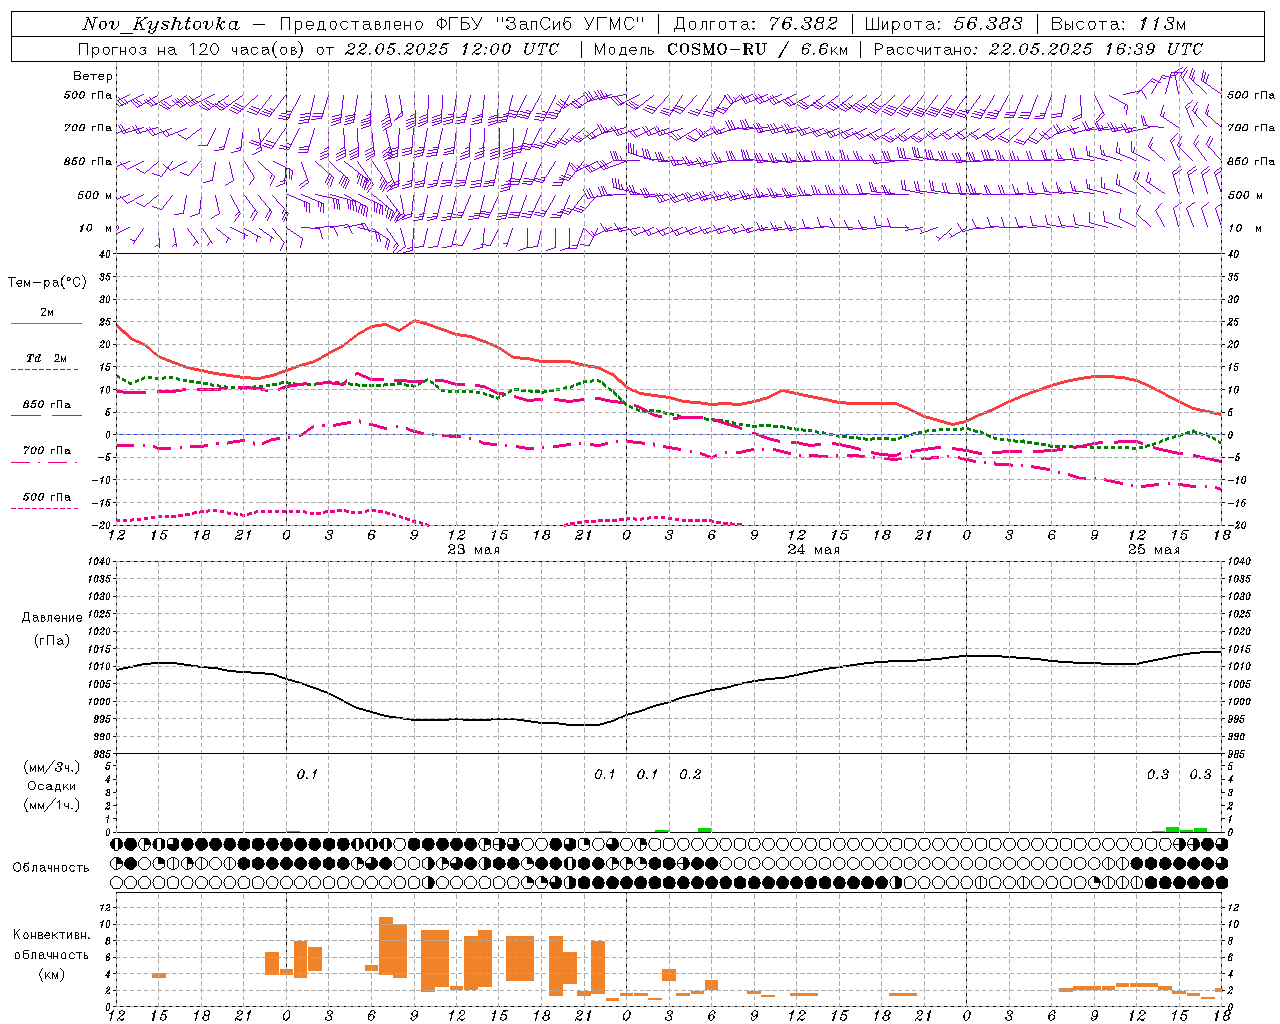Select the Конвективн. panel label
The image size is (1280, 1024).
tap(52, 934)
